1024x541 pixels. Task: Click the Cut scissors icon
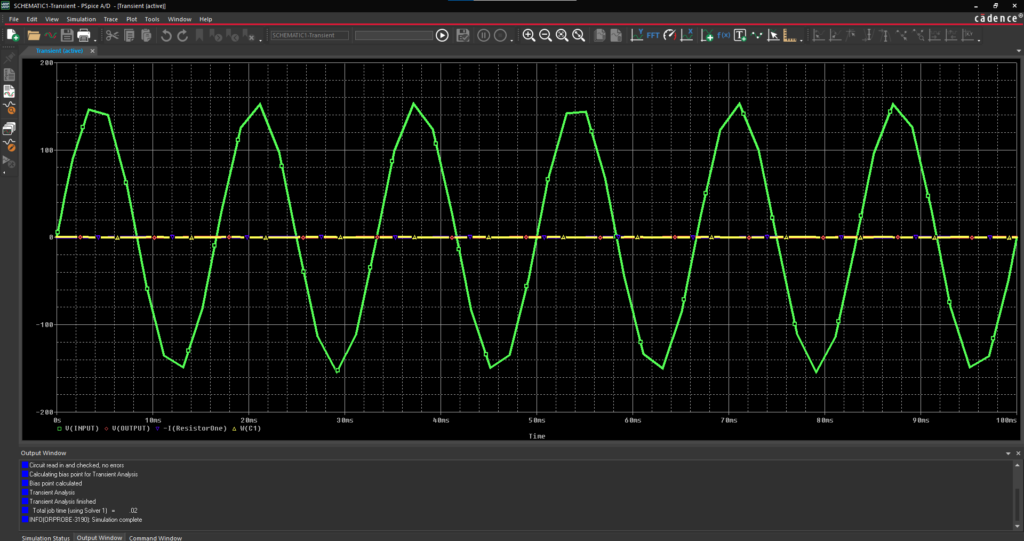coord(112,35)
